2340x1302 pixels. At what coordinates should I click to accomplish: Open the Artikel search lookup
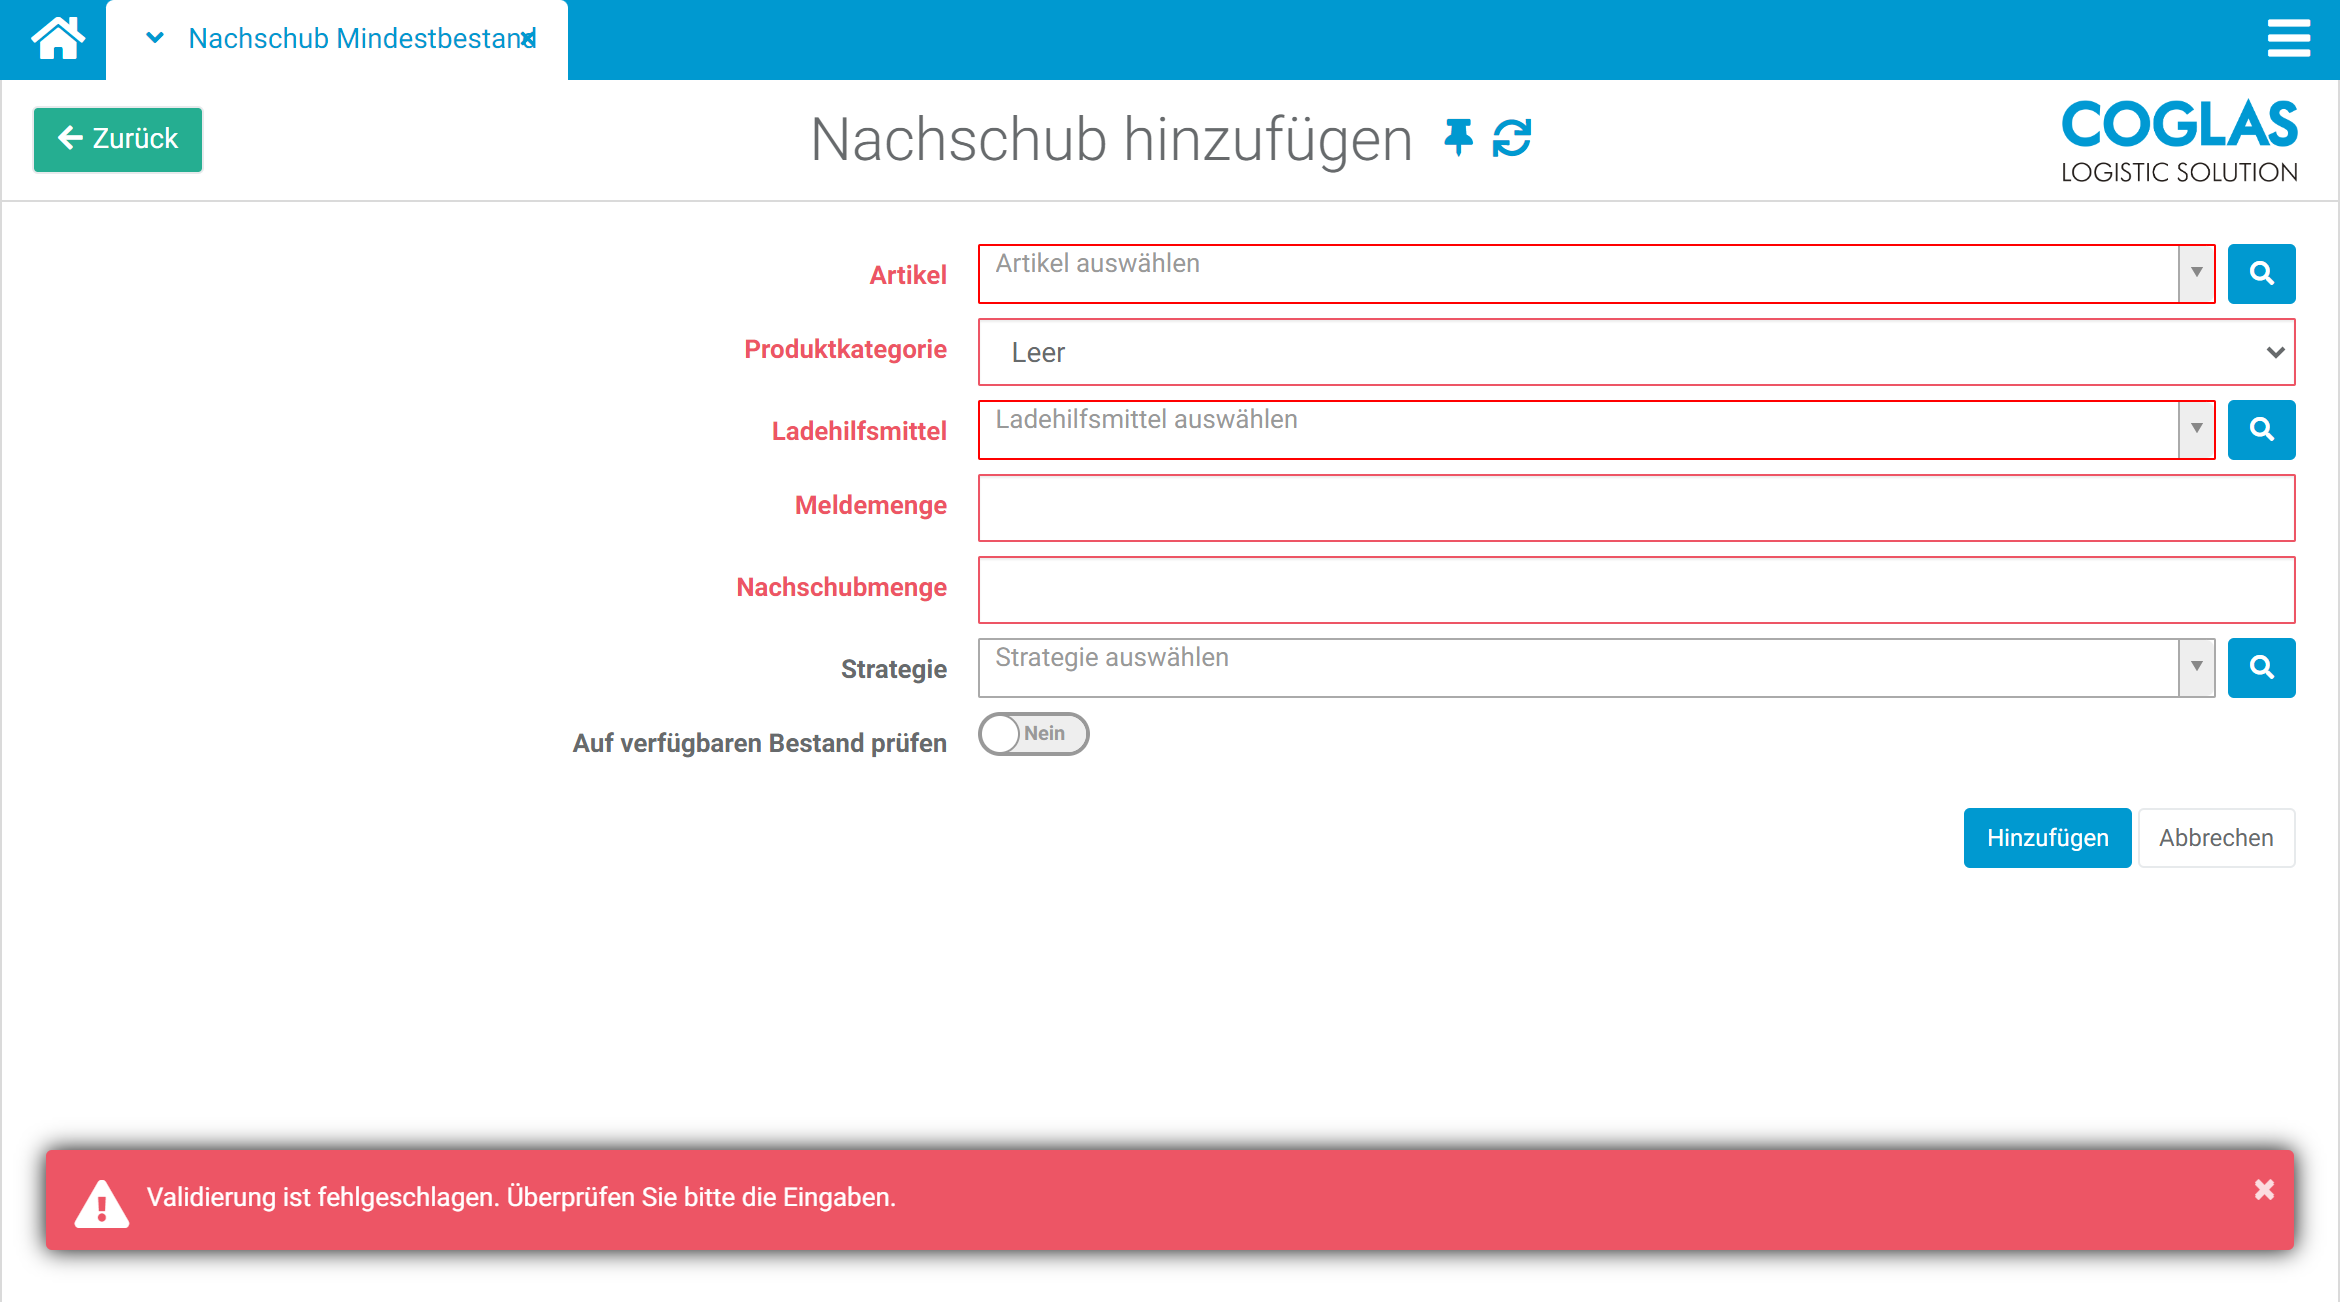(x=2262, y=273)
